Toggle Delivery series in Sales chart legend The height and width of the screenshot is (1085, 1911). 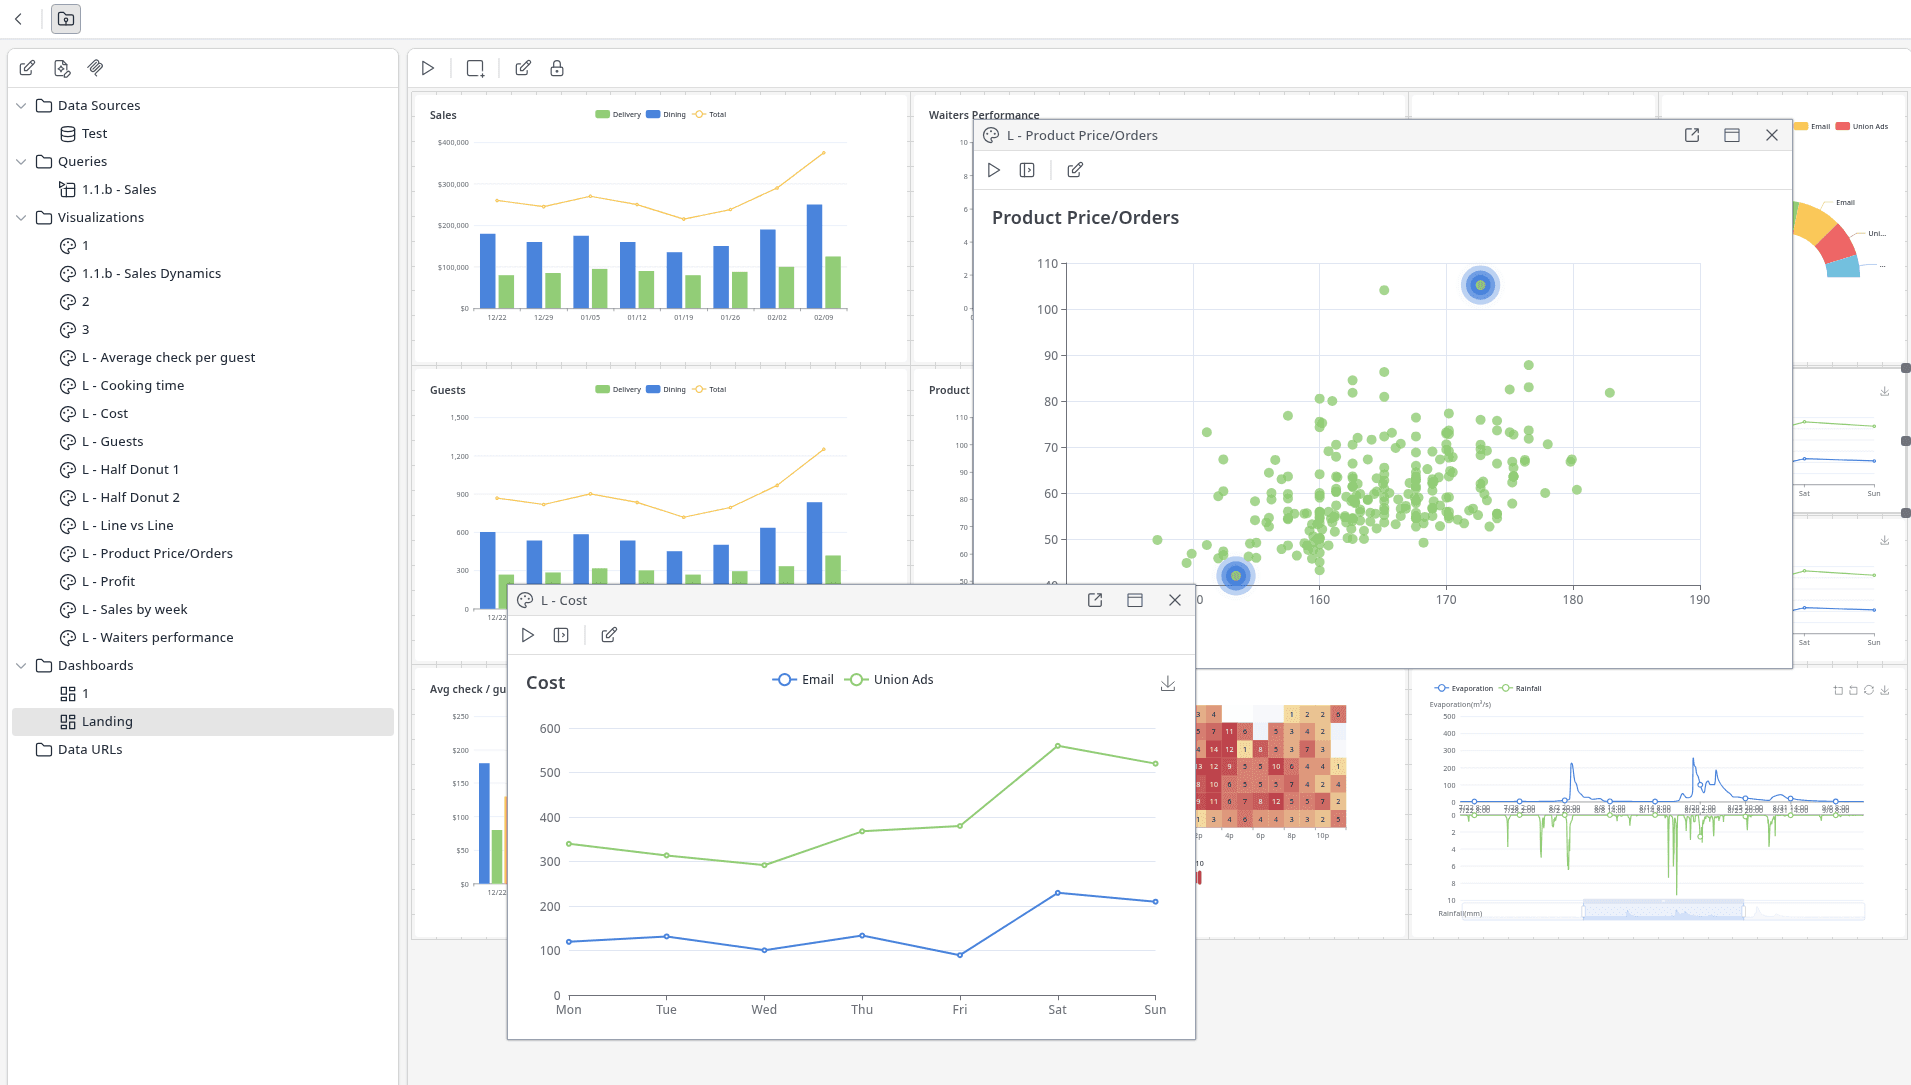618,115
